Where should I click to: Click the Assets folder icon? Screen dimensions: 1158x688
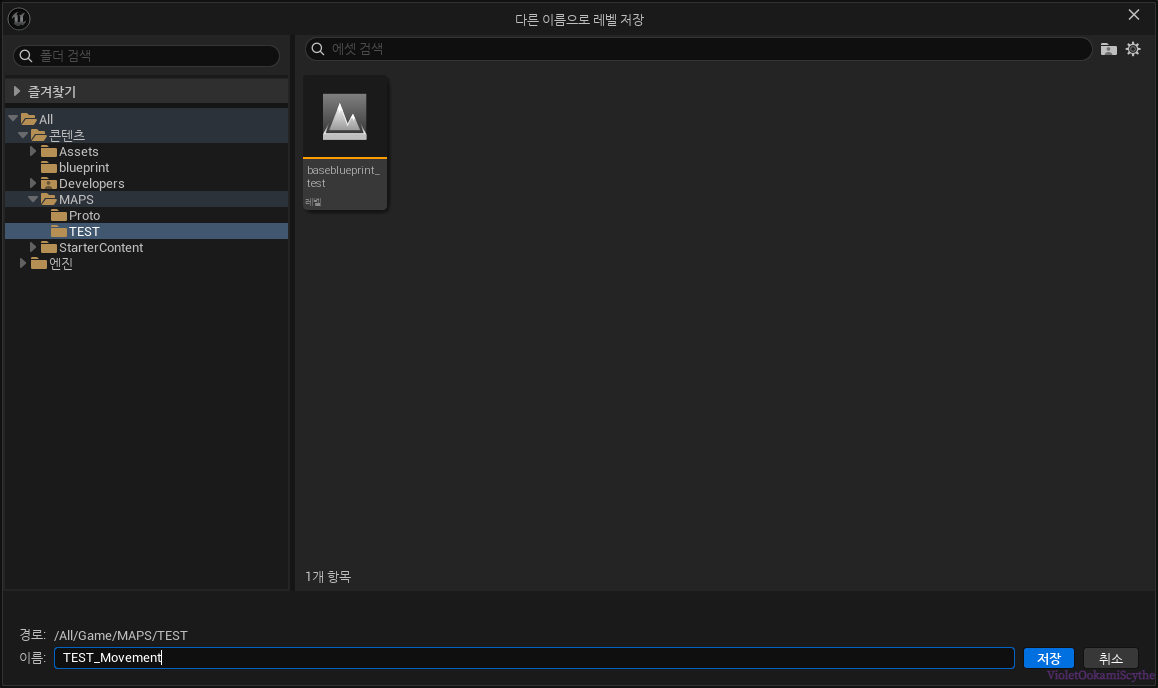pos(49,151)
